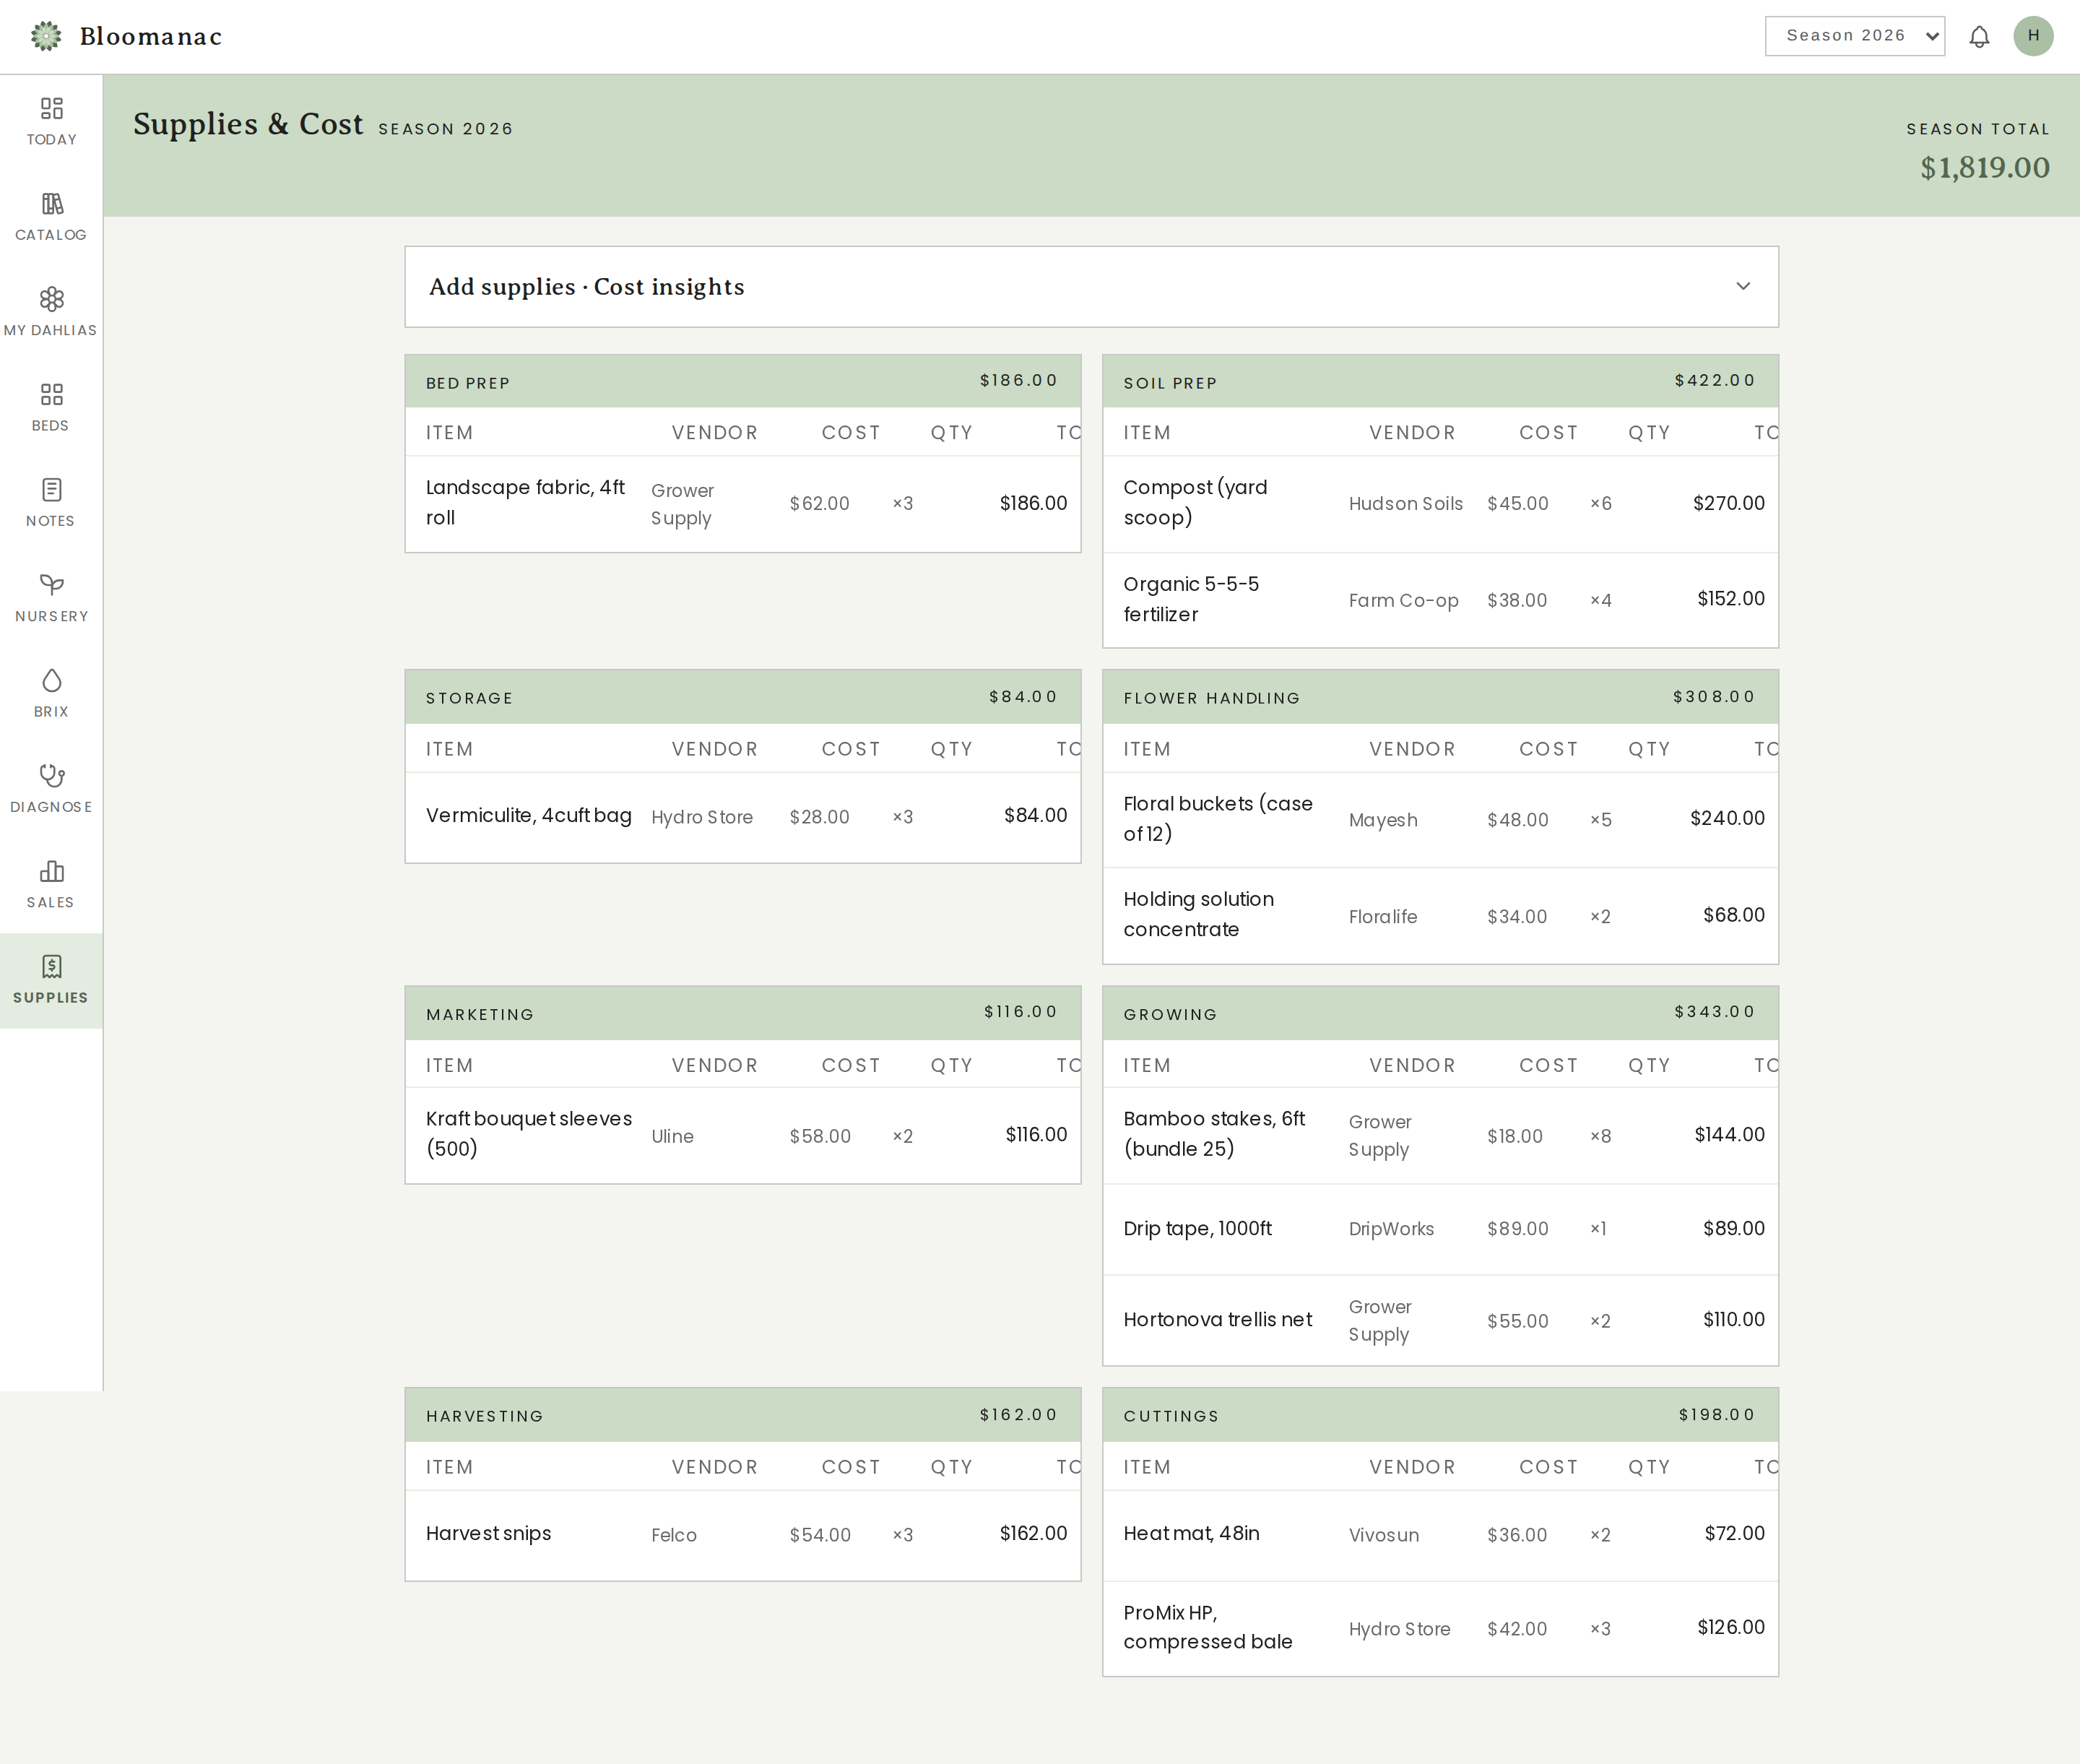This screenshot has width=2080, height=1764.
Task: Click the COST column header in Cuttings
Action: [x=1549, y=1467]
